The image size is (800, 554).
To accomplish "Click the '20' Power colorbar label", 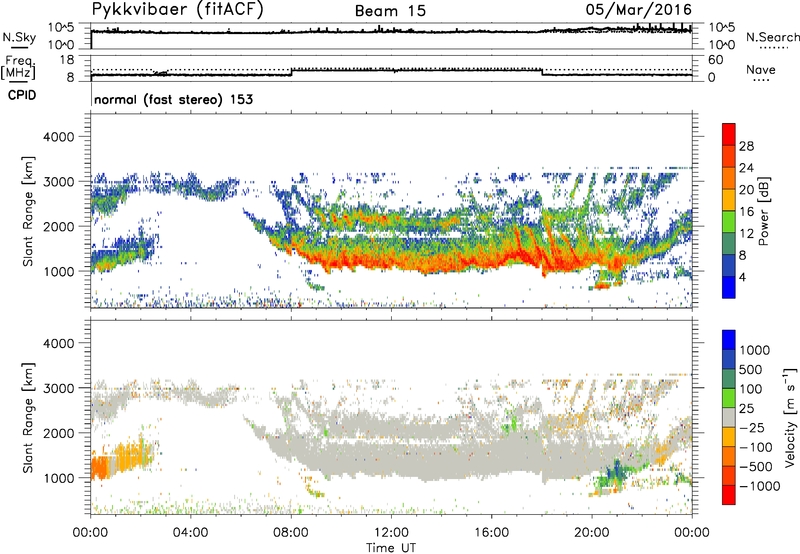I will point(746,190).
